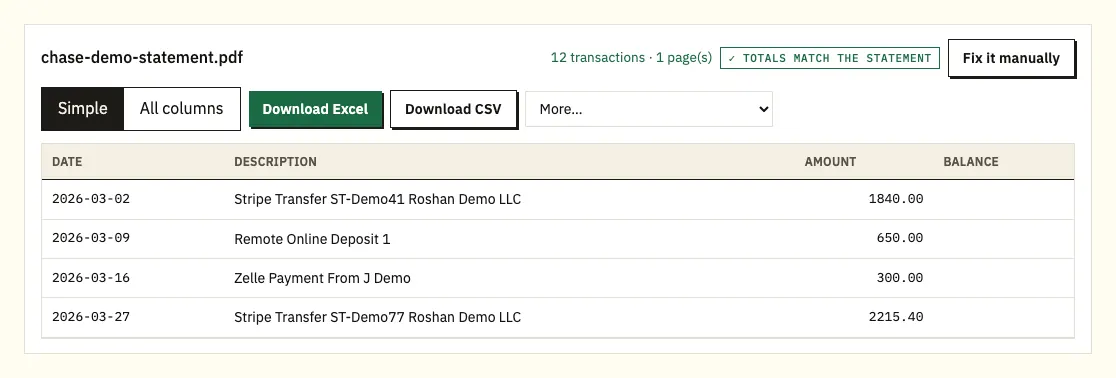Click the BALANCE column header
The height and width of the screenshot is (378, 1116).
coord(971,162)
